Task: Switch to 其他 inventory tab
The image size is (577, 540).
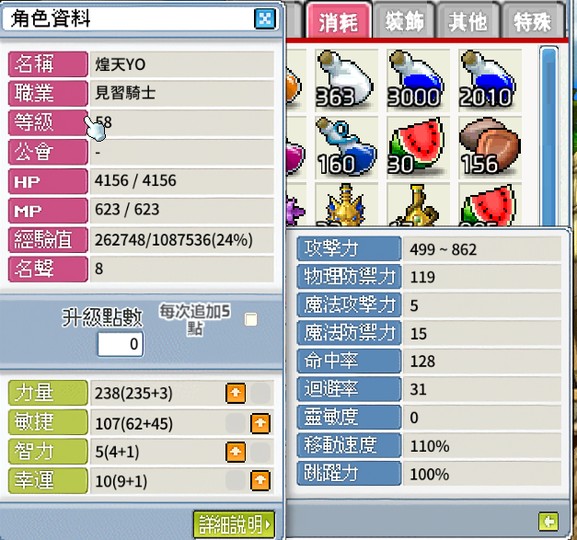Action: pos(468,21)
